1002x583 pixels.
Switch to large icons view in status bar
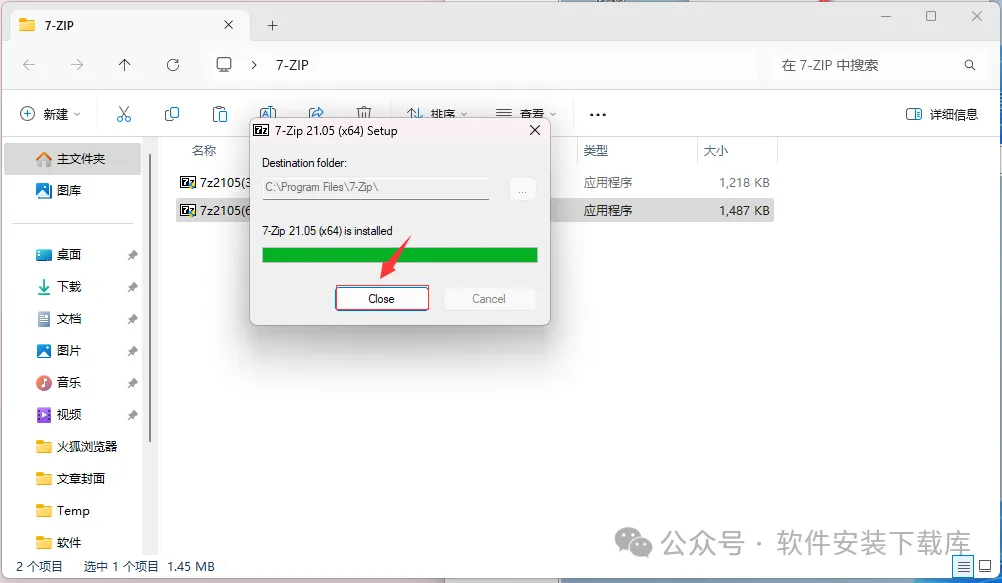985,566
